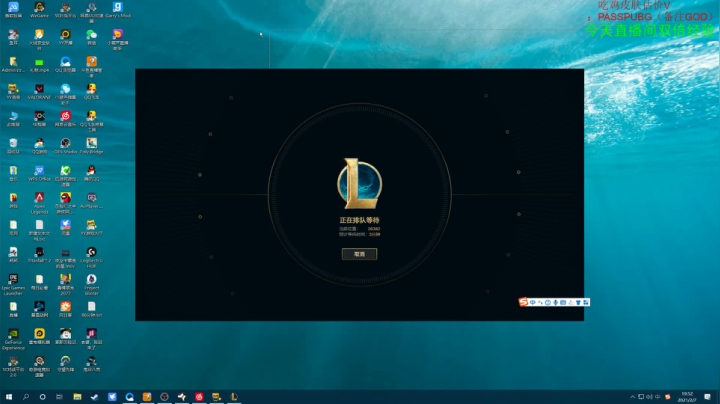Cancel the League of Legends login queue
This screenshot has width=720, height=404.
click(x=360, y=254)
